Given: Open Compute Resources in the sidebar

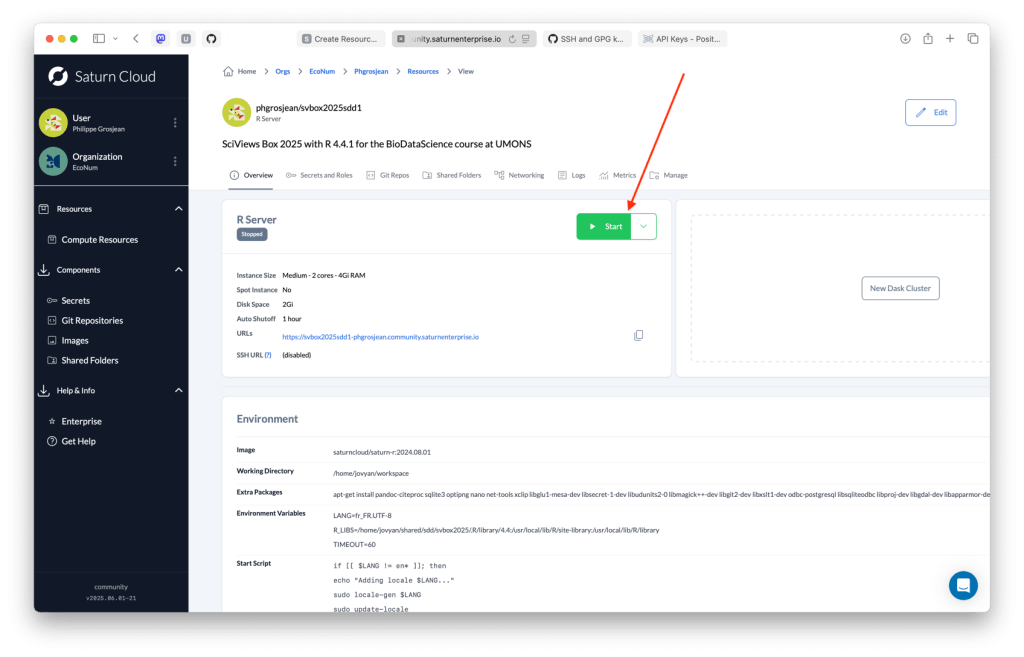Looking at the screenshot, I should click(93, 240).
